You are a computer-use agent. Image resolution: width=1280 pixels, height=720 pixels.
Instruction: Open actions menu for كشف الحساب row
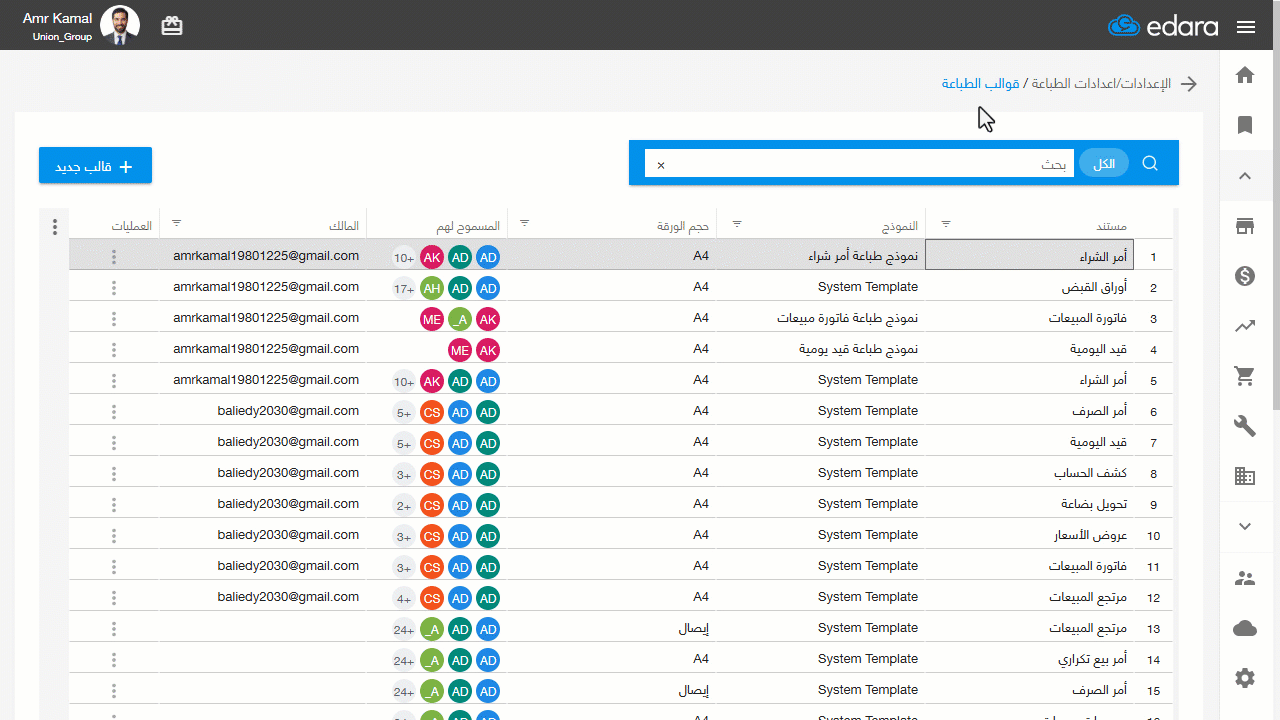pos(114,474)
